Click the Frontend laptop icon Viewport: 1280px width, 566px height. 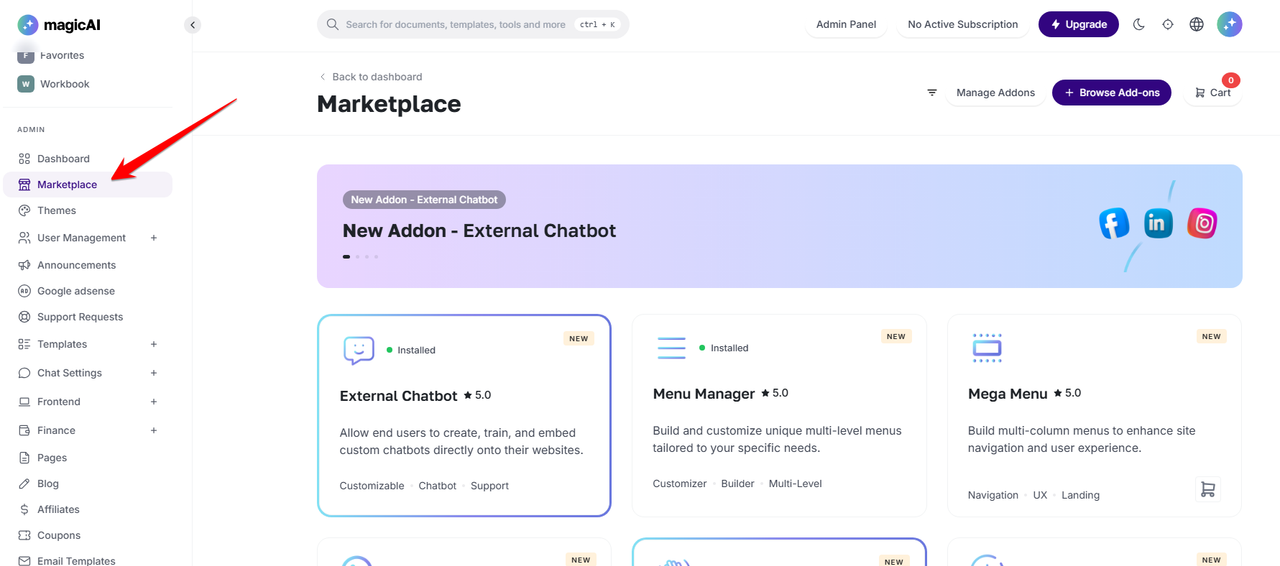coord(25,402)
